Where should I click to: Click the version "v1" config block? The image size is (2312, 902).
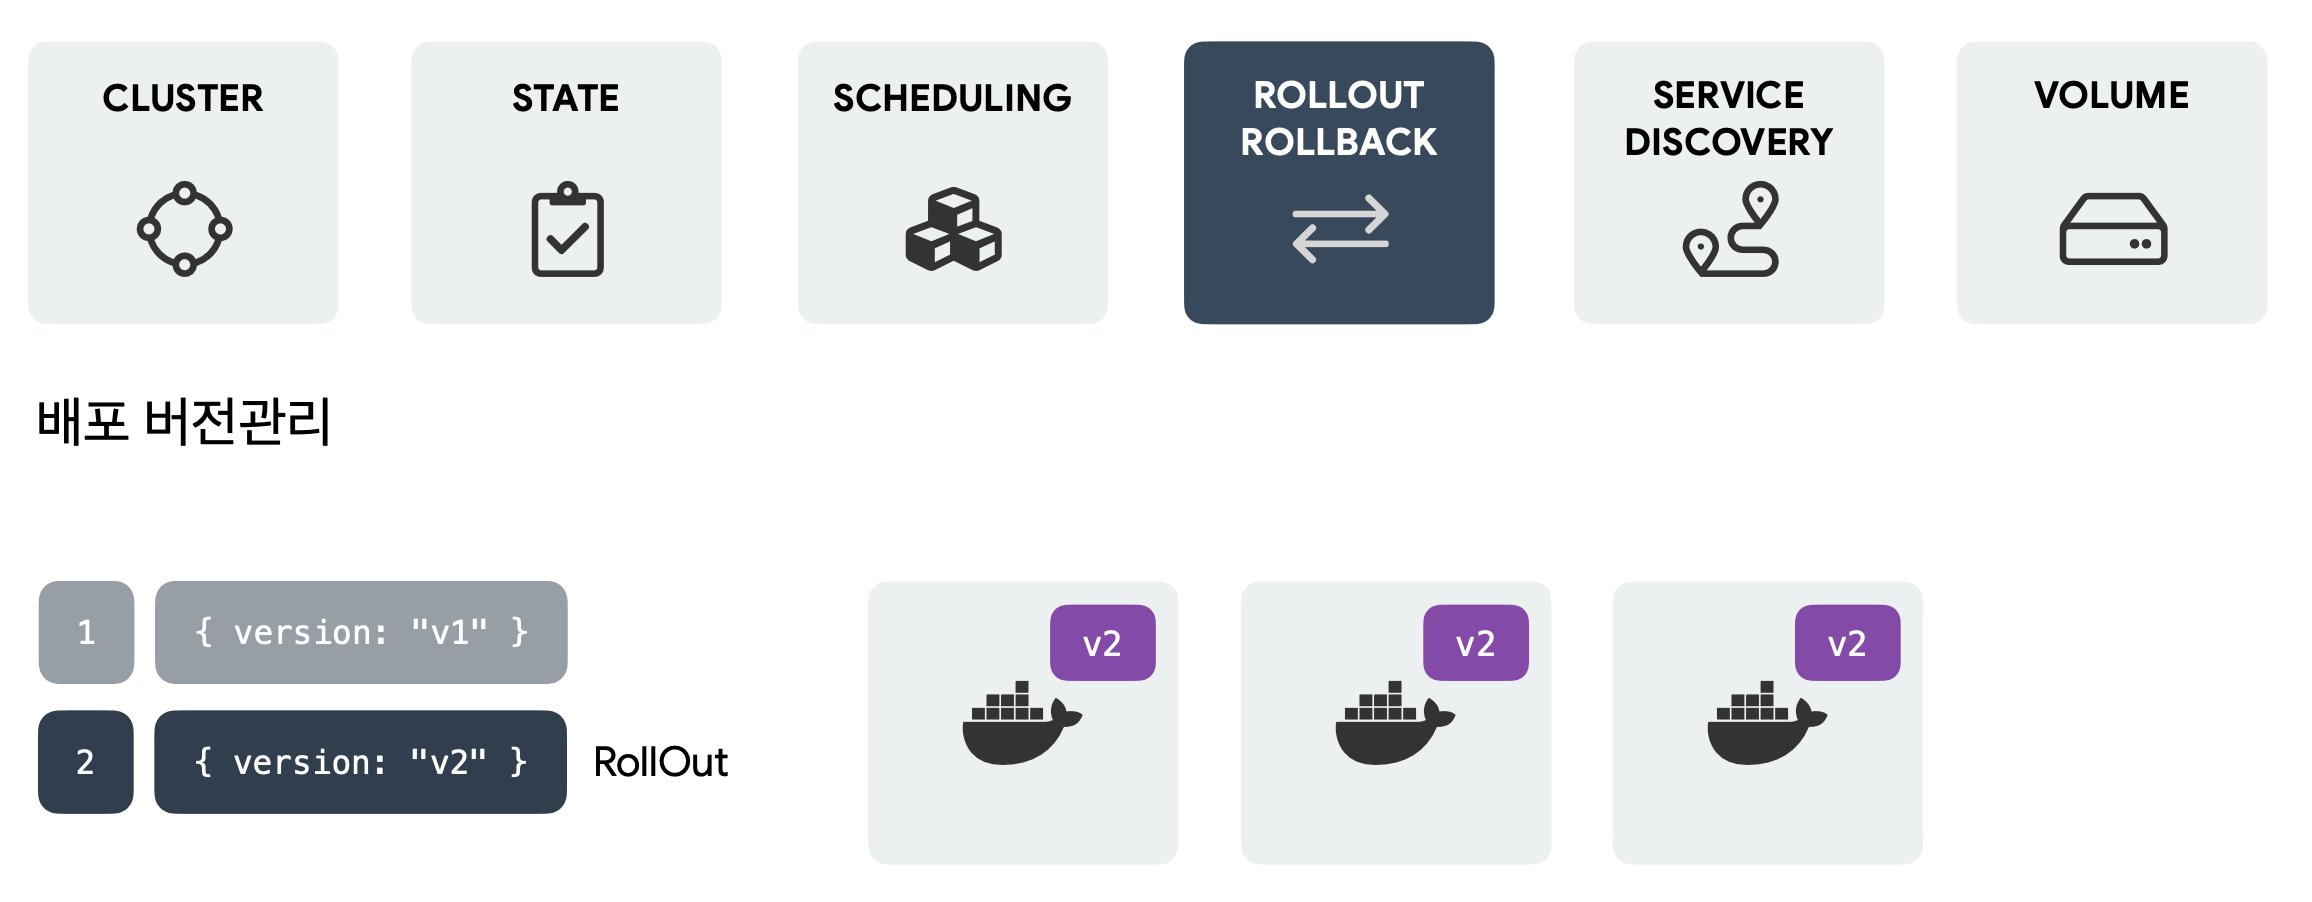[x=361, y=632]
